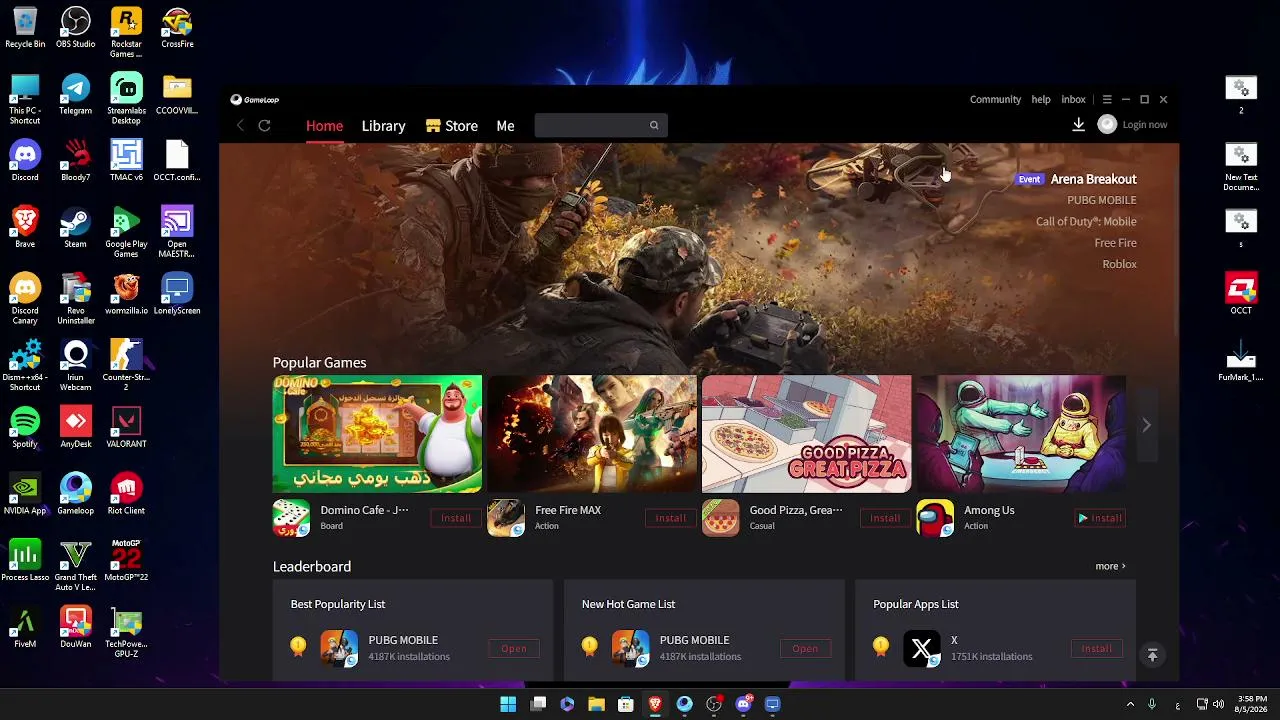Select Arena Breakout in the banner list
Screen dimensions: 1280x720
(1093, 179)
